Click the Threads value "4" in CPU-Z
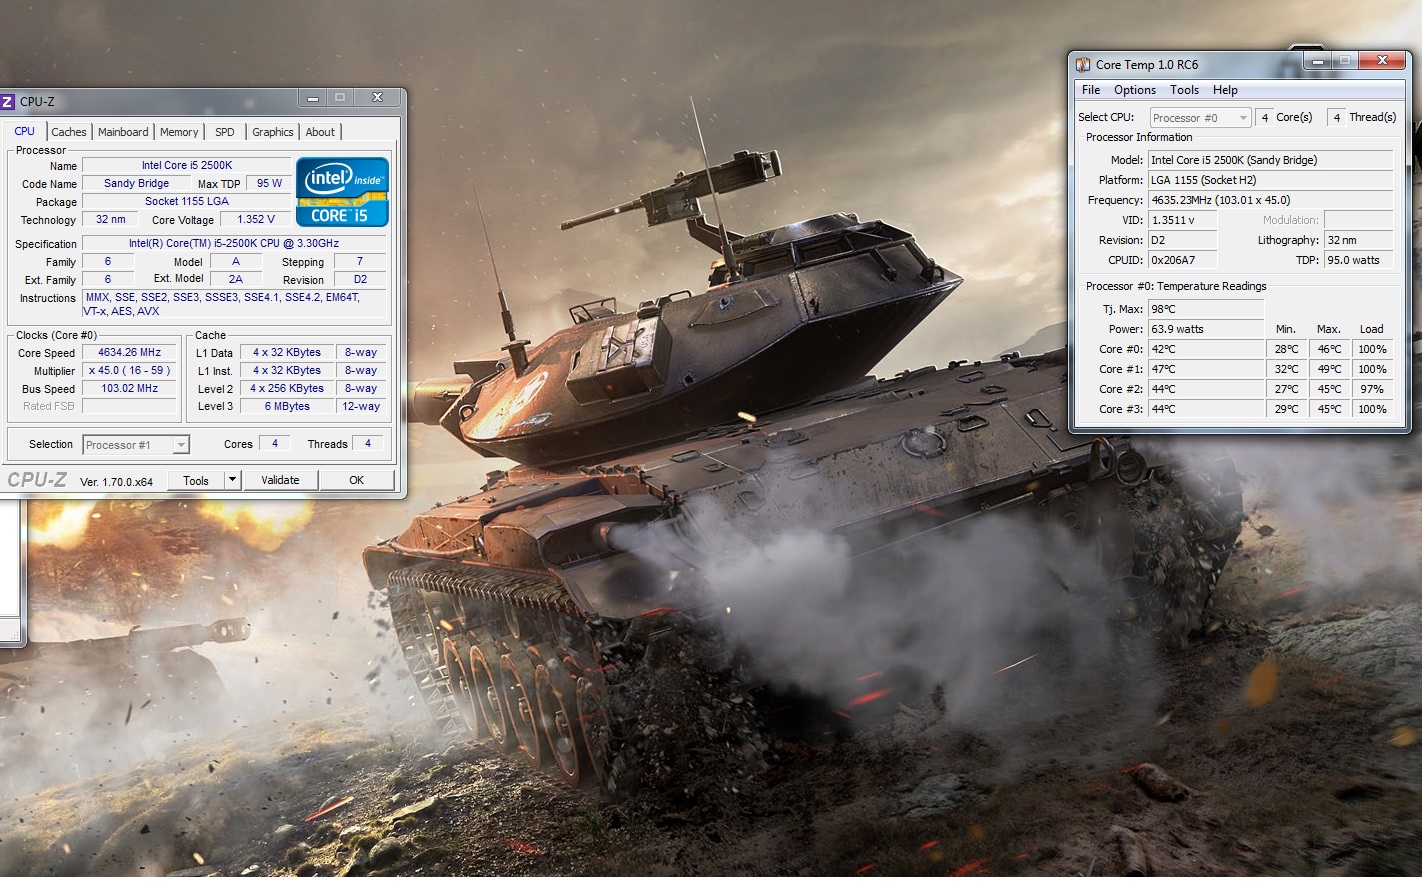Viewport: 1422px width, 886px height. pyautogui.click(x=368, y=444)
